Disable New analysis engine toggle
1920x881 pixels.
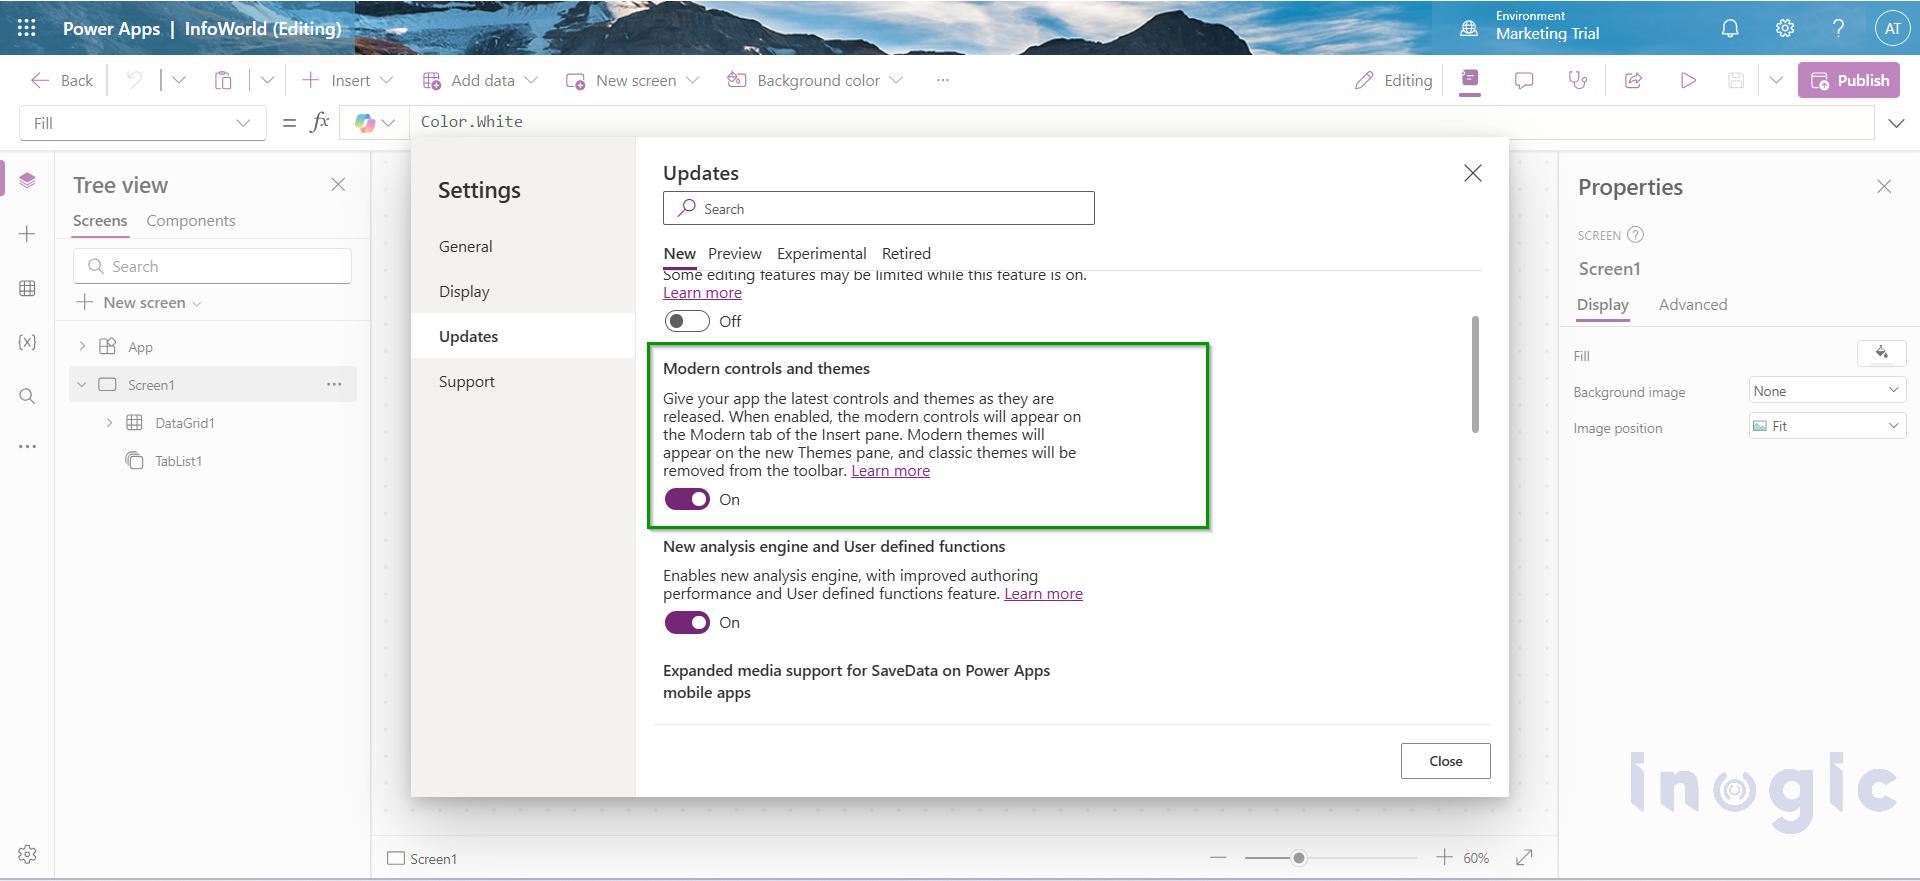click(687, 622)
